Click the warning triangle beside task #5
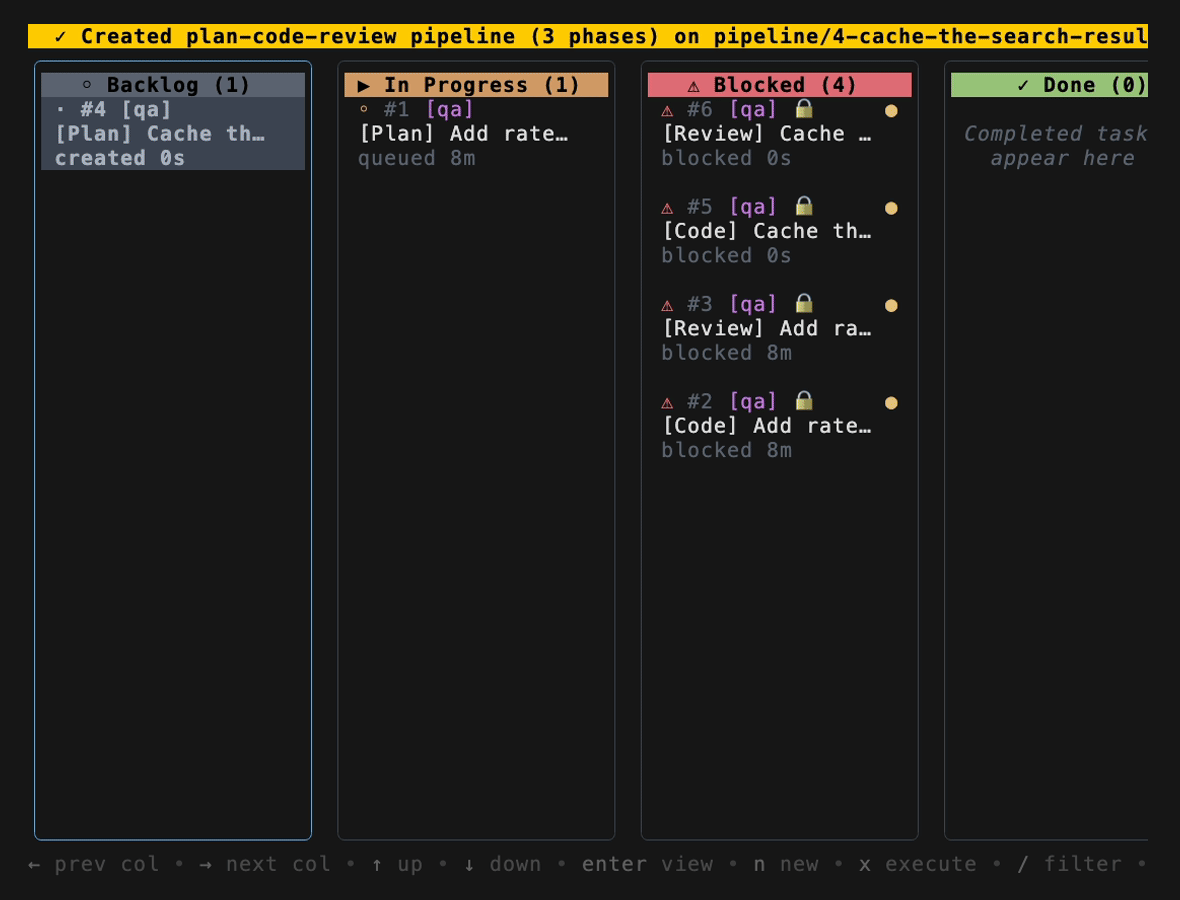The width and height of the screenshot is (1180, 900). click(667, 208)
